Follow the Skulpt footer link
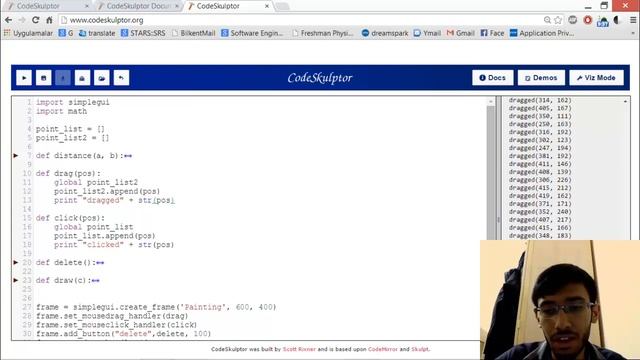640x360 pixels. click(x=420, y=349)
